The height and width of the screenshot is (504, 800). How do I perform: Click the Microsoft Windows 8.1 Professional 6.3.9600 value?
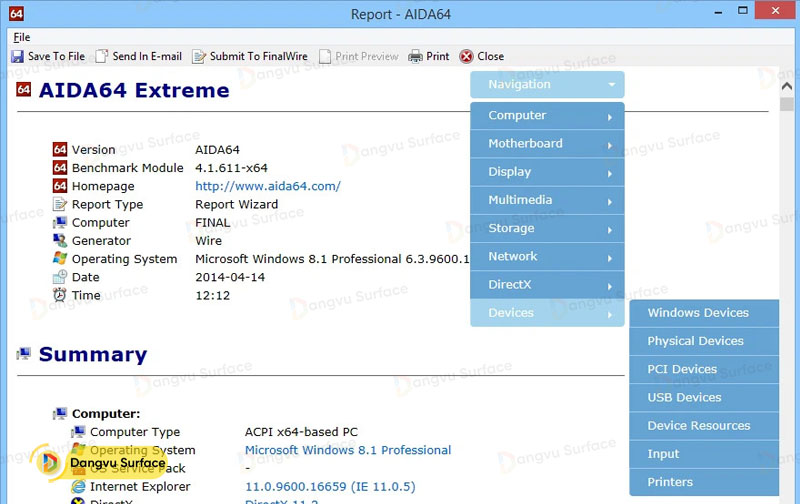(x=332, y=259)
